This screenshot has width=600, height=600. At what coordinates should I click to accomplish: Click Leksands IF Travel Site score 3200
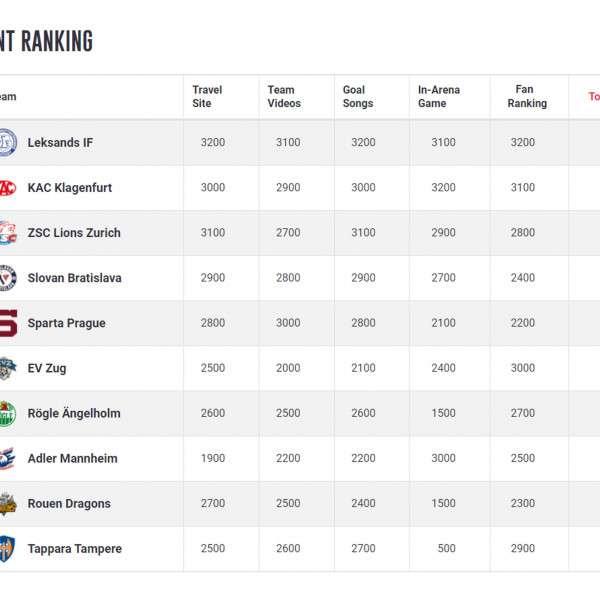tap(213, 143)
